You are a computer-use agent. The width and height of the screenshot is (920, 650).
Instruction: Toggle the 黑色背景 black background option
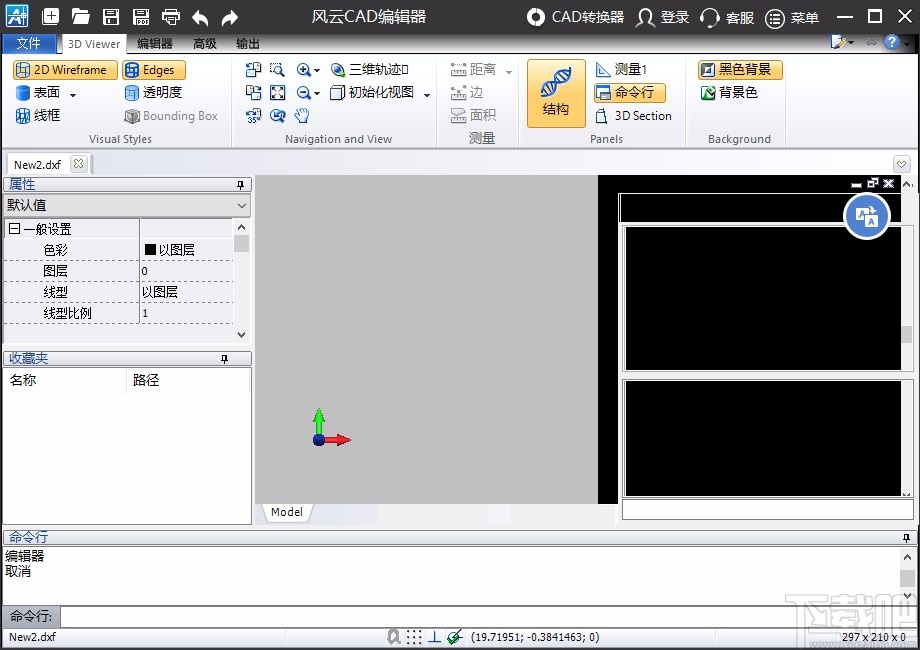coord(740,70)
